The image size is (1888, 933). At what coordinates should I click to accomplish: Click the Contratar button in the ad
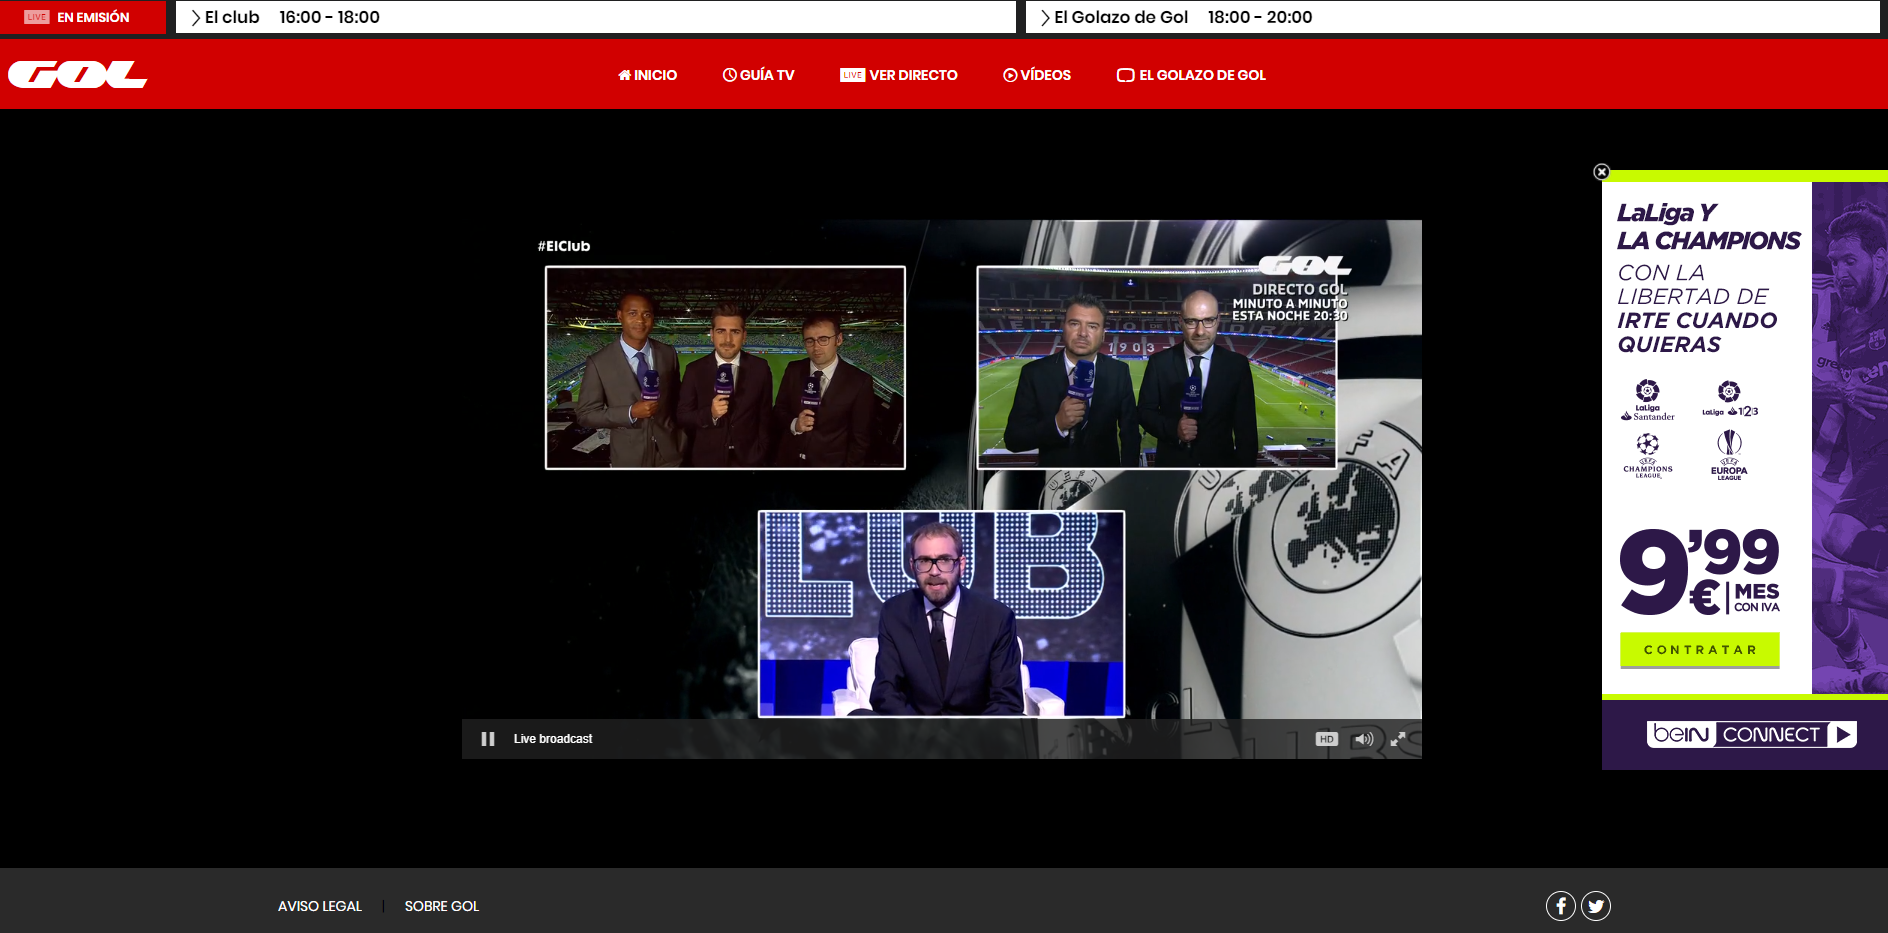1700,650
